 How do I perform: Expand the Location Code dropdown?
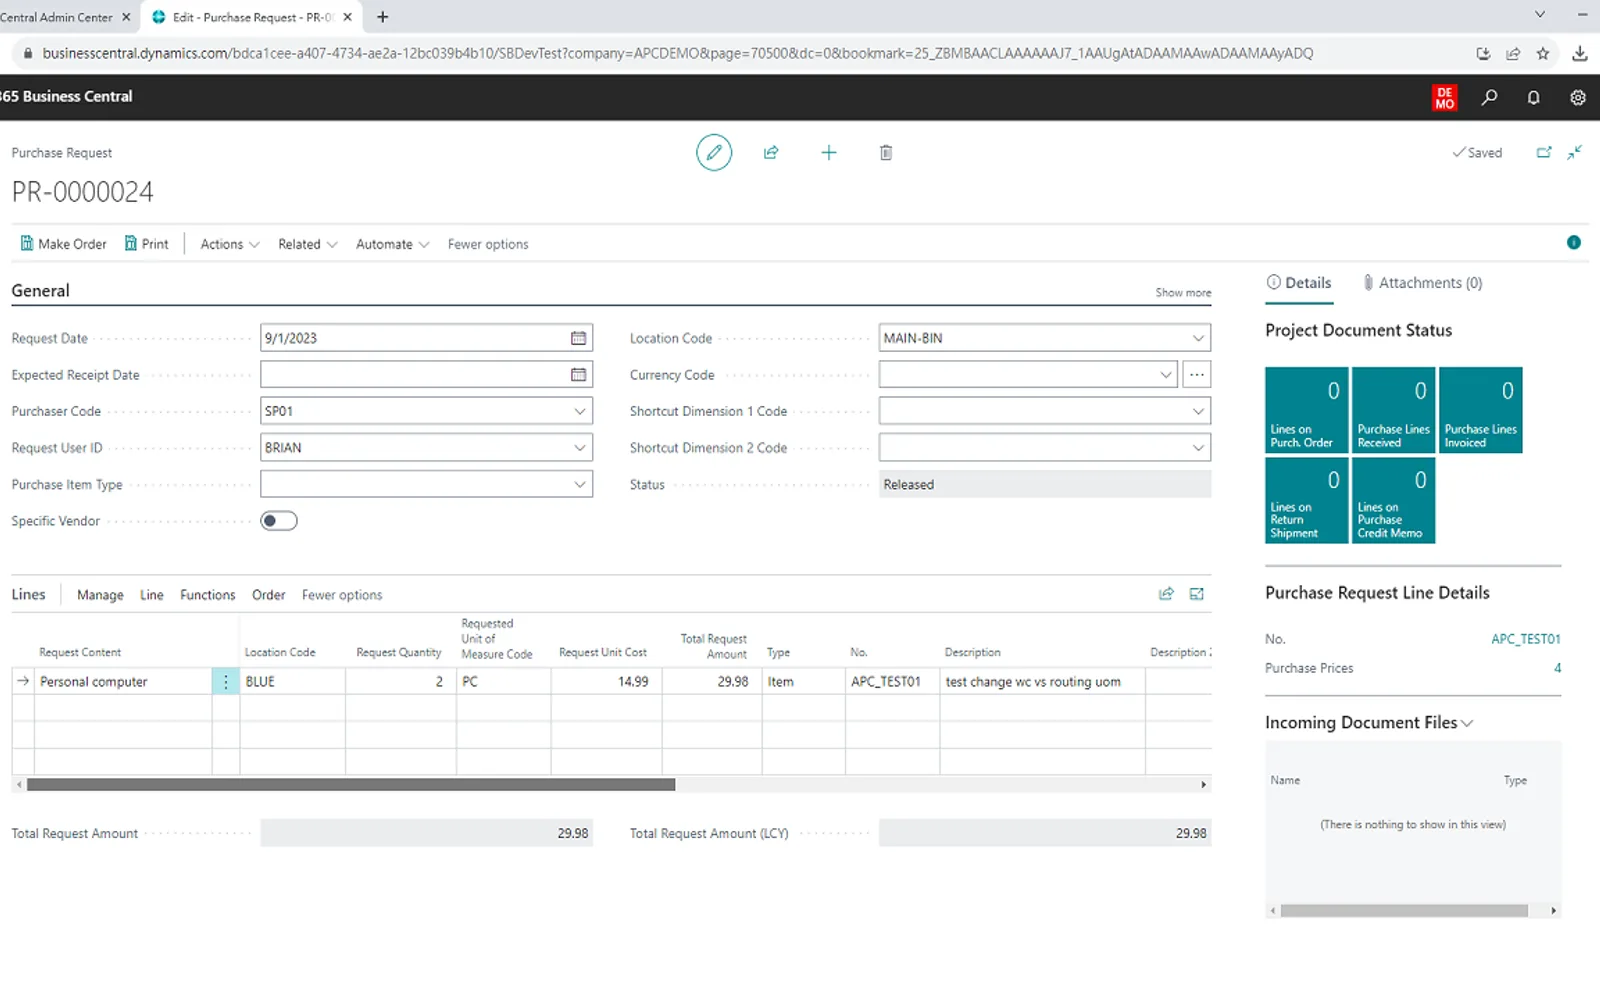1198,338
